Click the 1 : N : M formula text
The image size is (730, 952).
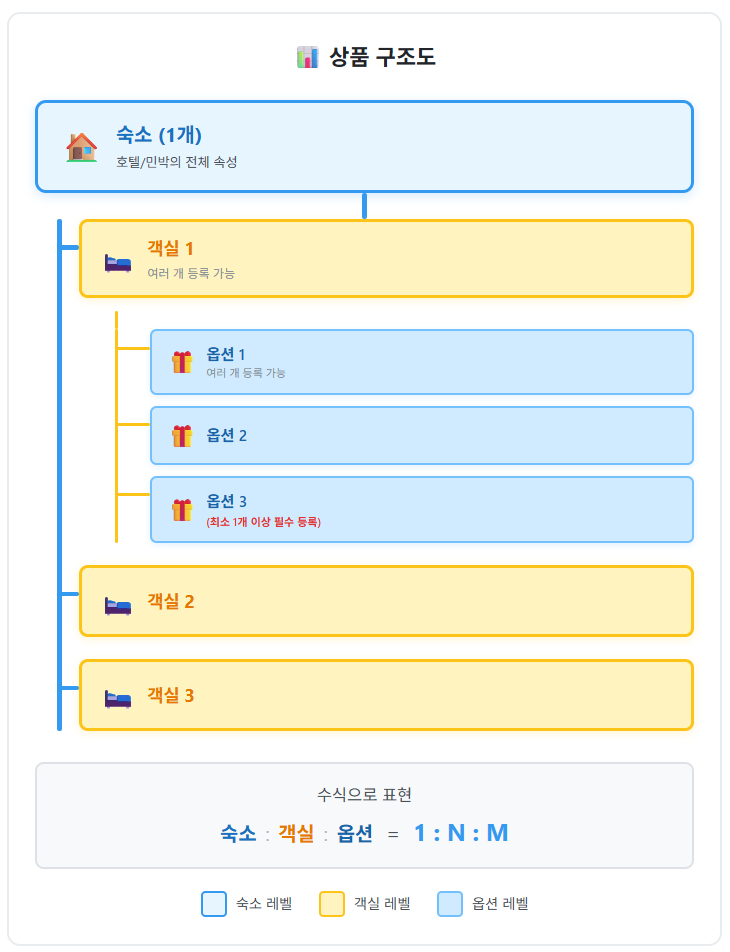tap(461, 833)
